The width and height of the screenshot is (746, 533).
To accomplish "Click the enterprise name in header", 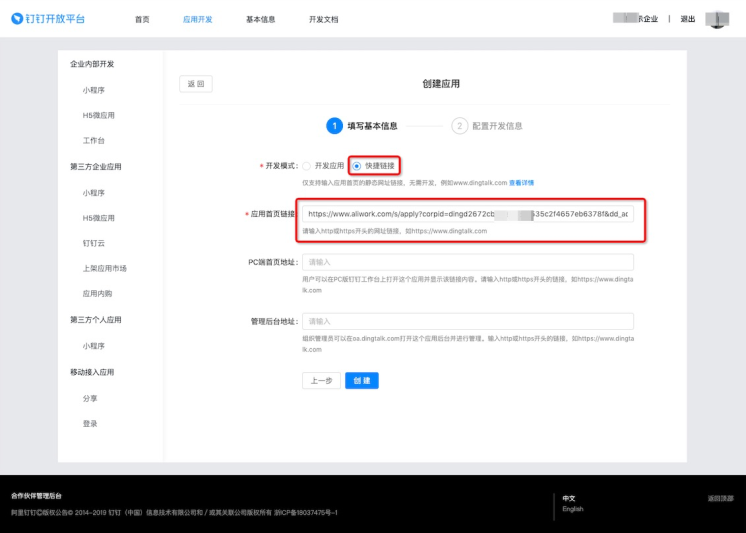I will coord(635,19).
